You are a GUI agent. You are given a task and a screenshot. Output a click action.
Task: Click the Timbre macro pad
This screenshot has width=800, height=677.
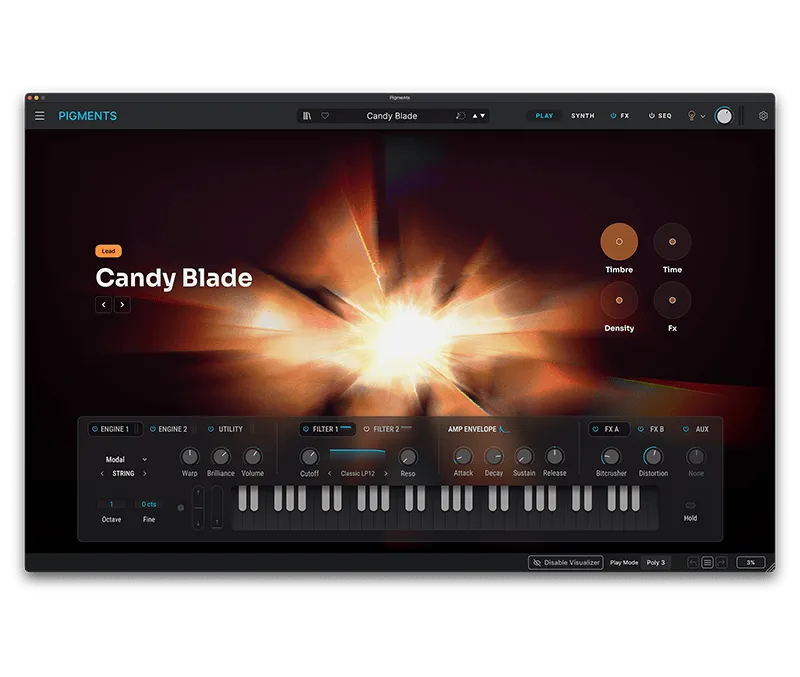coord(619,241)
